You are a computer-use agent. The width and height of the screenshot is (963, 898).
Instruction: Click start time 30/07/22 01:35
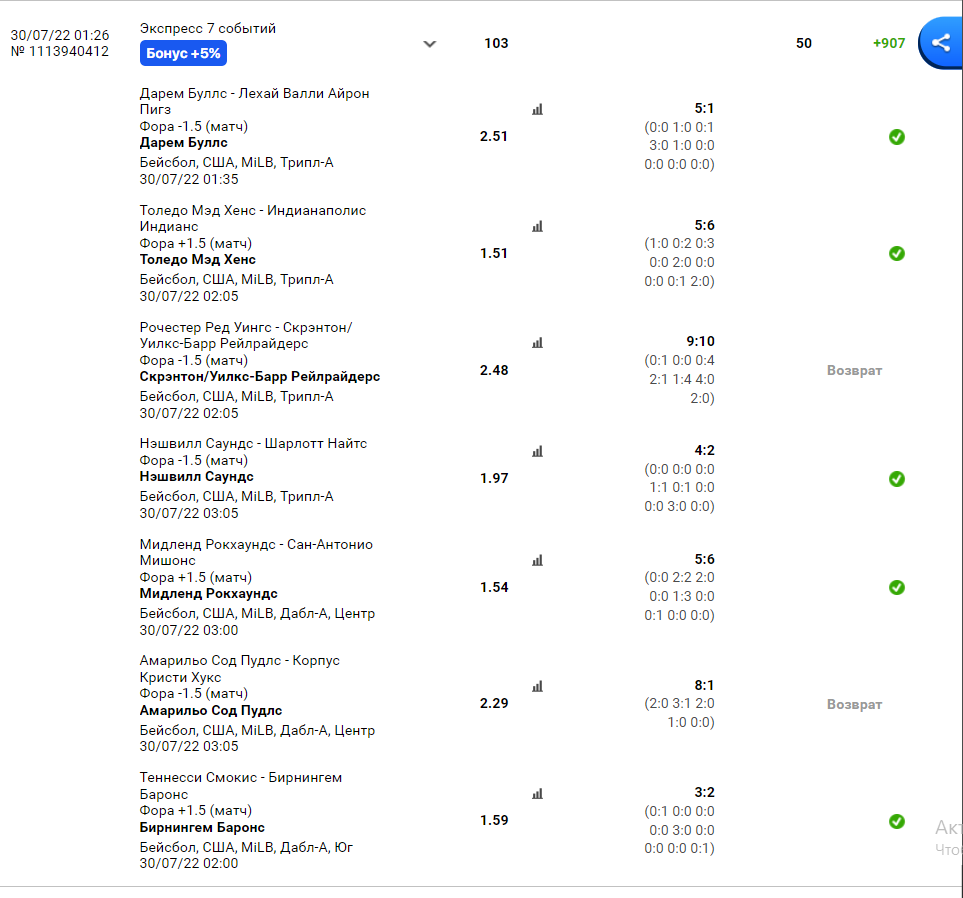click(x=189, y=179)
